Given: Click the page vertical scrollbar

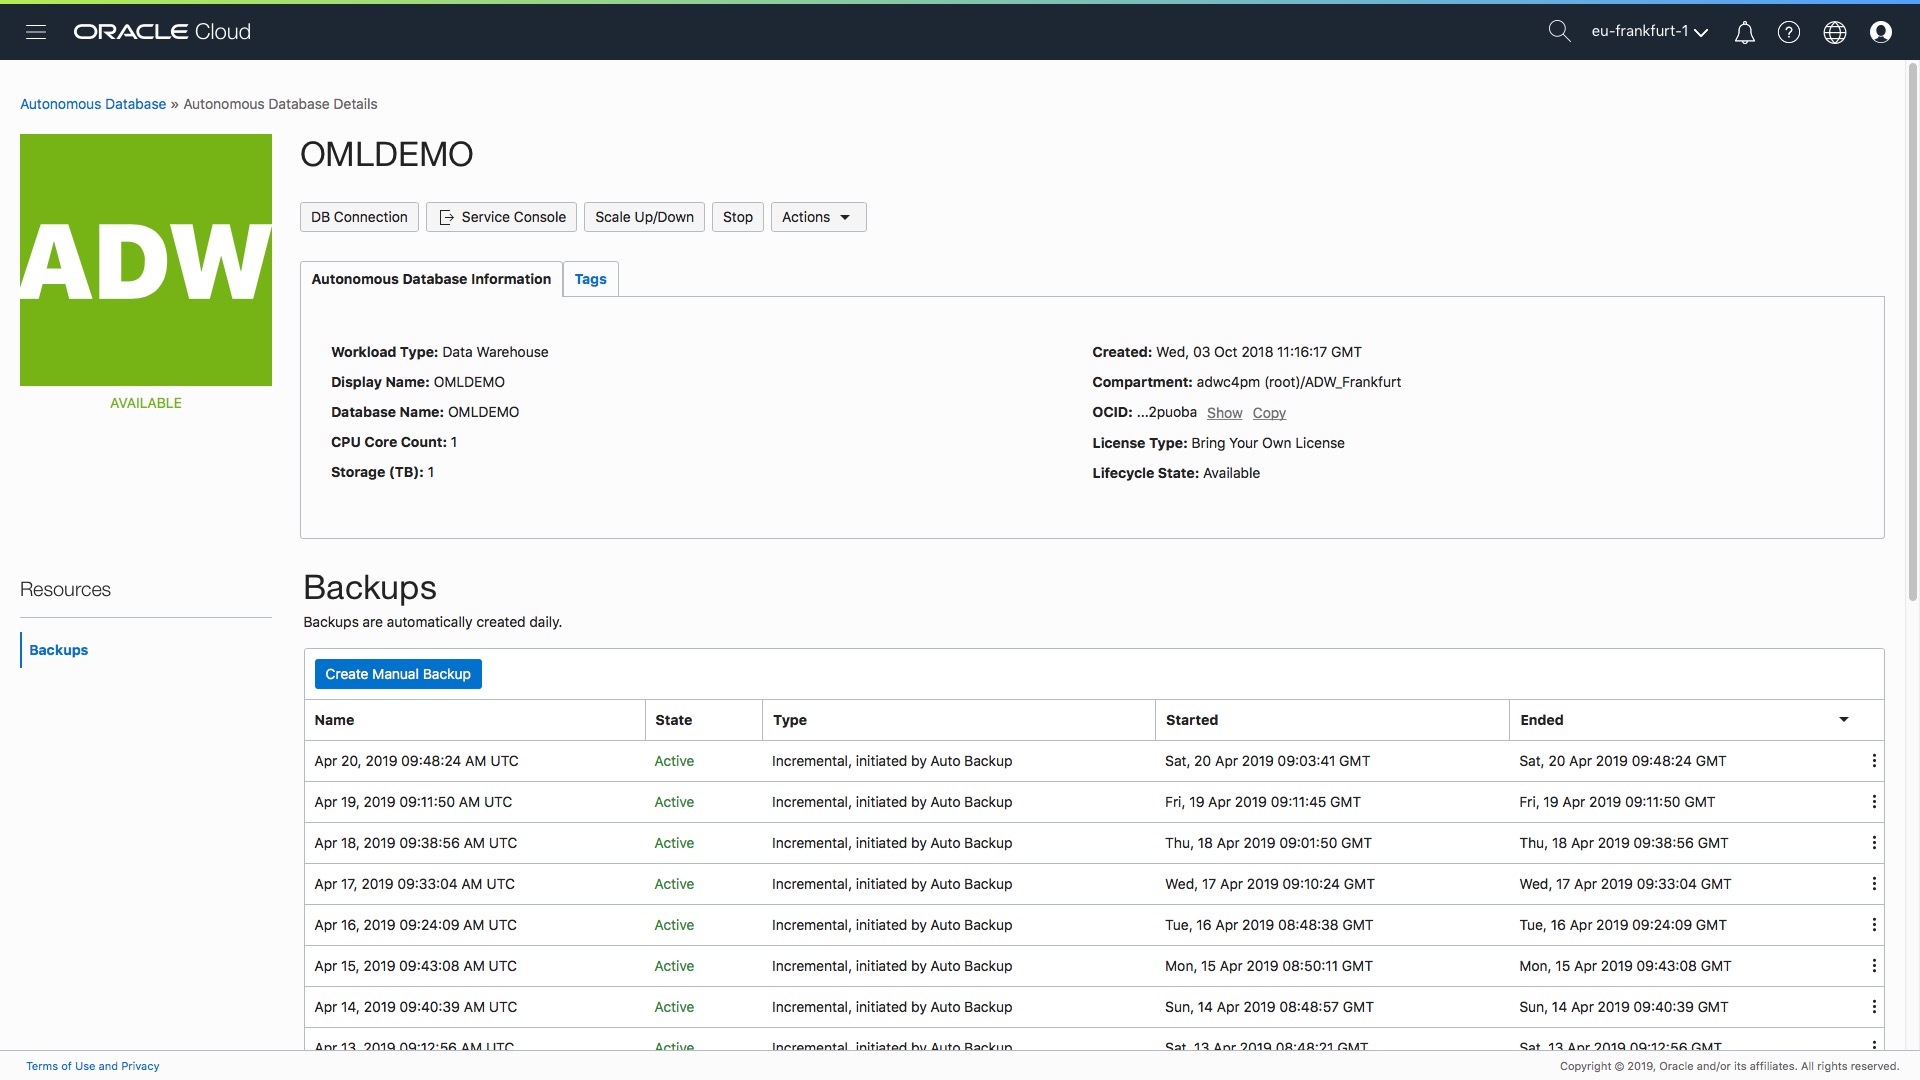Looking at the screenshot, I should click(1913, 330).
